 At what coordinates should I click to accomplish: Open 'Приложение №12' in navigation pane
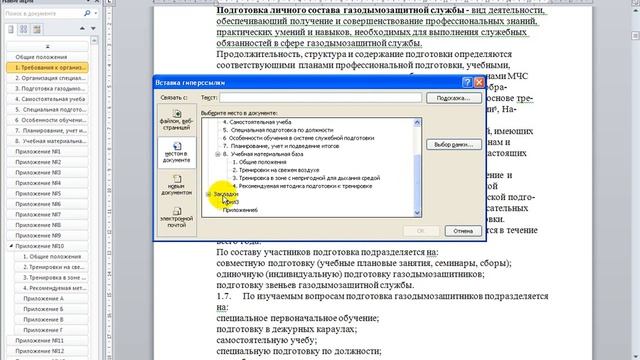point(47,351)
